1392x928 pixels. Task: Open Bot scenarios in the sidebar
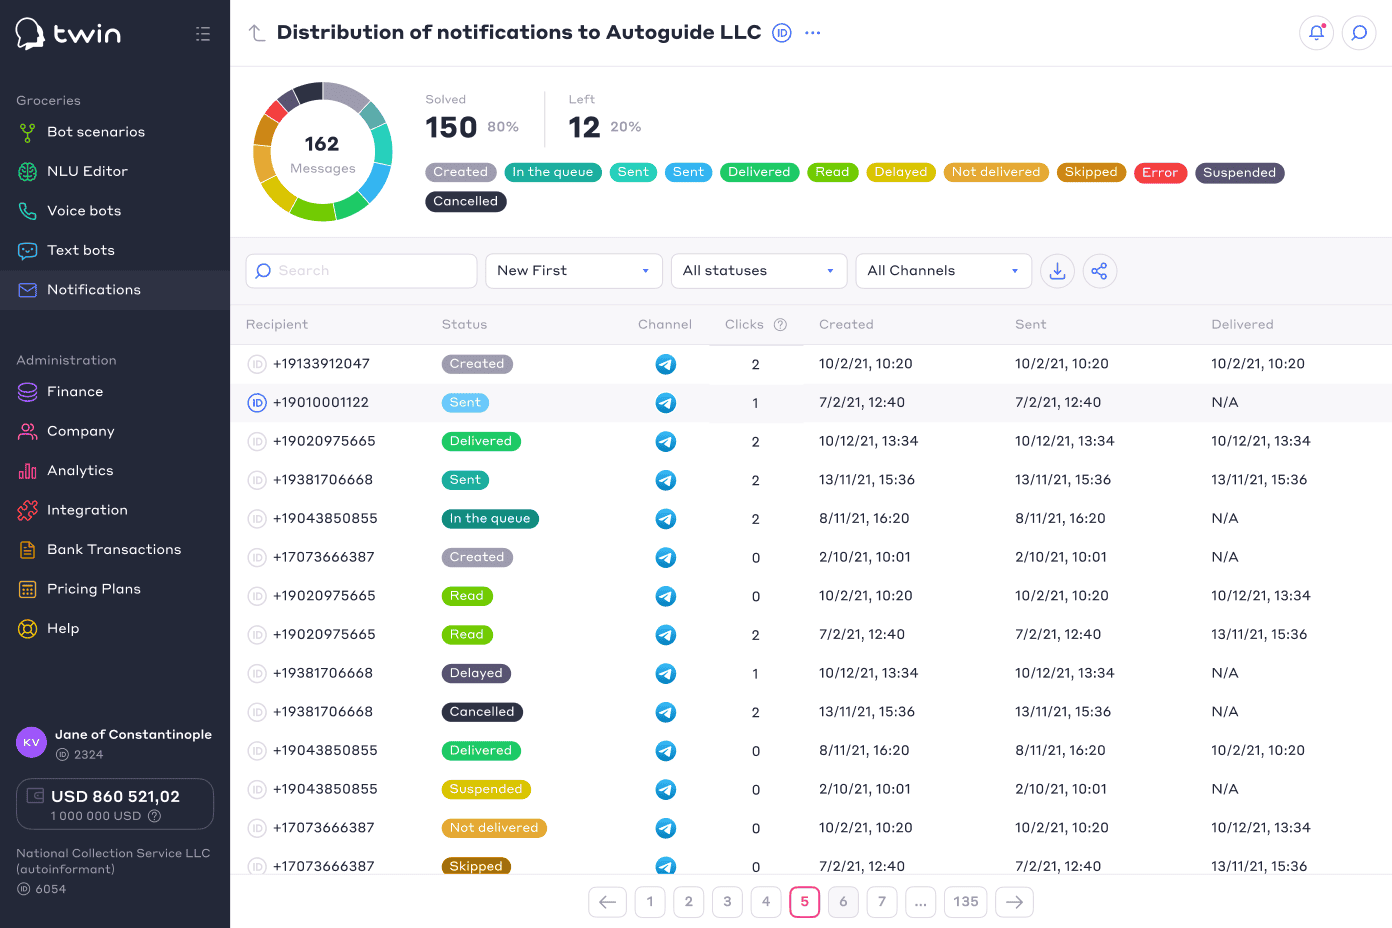[x=96, y=132]
